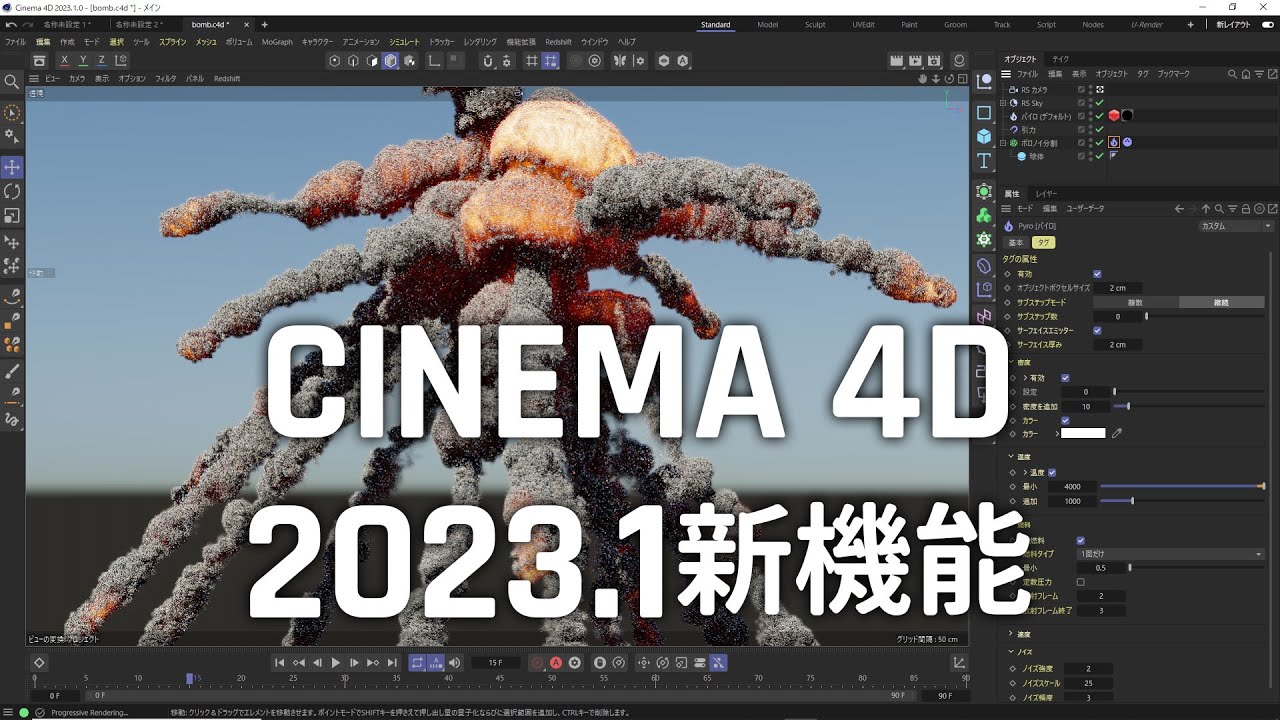1280x720 pixels.
Task: Collapse the ノイズ section
Action: point(1011,652)
